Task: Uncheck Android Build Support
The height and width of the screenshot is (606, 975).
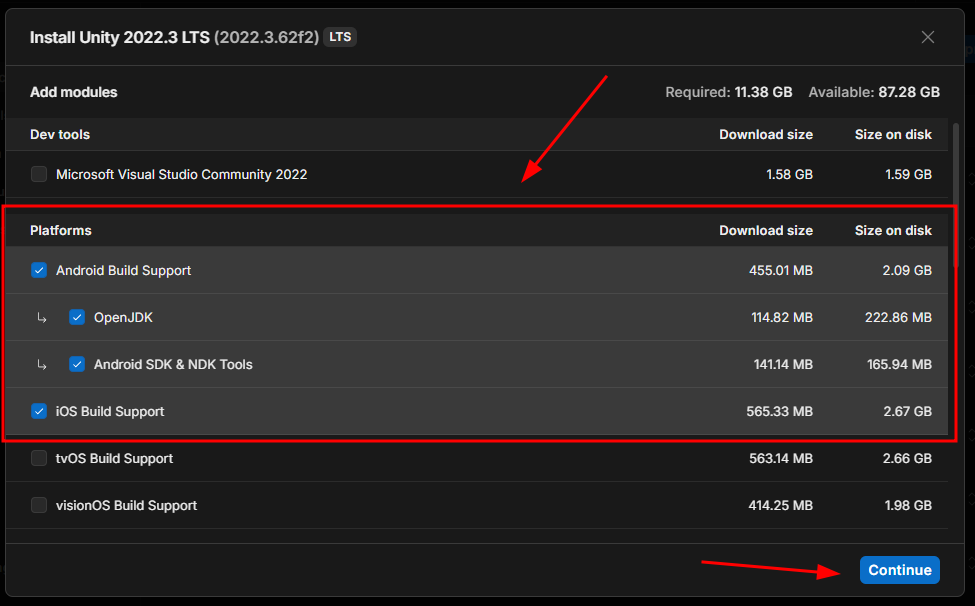Action: pyautogui.click(x=39, y=270)
